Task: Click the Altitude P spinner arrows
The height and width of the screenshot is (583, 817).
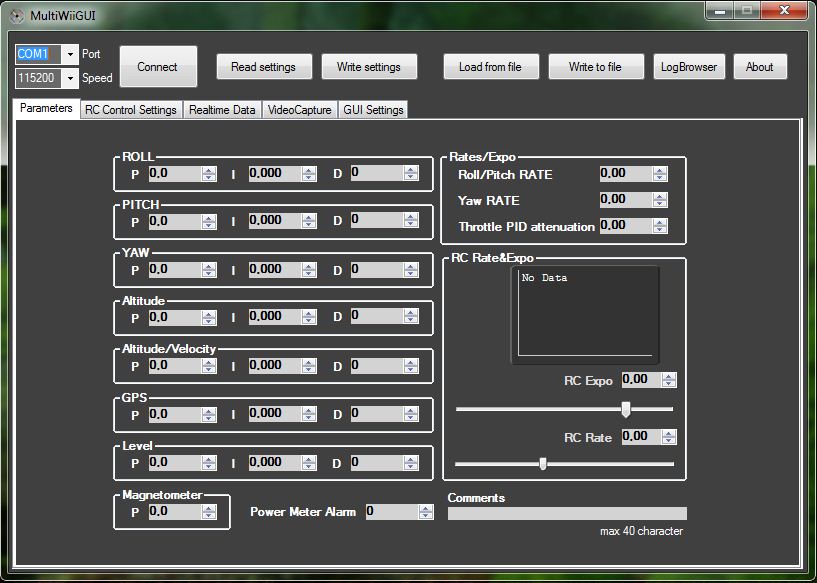Action: (x=209, y=318)
